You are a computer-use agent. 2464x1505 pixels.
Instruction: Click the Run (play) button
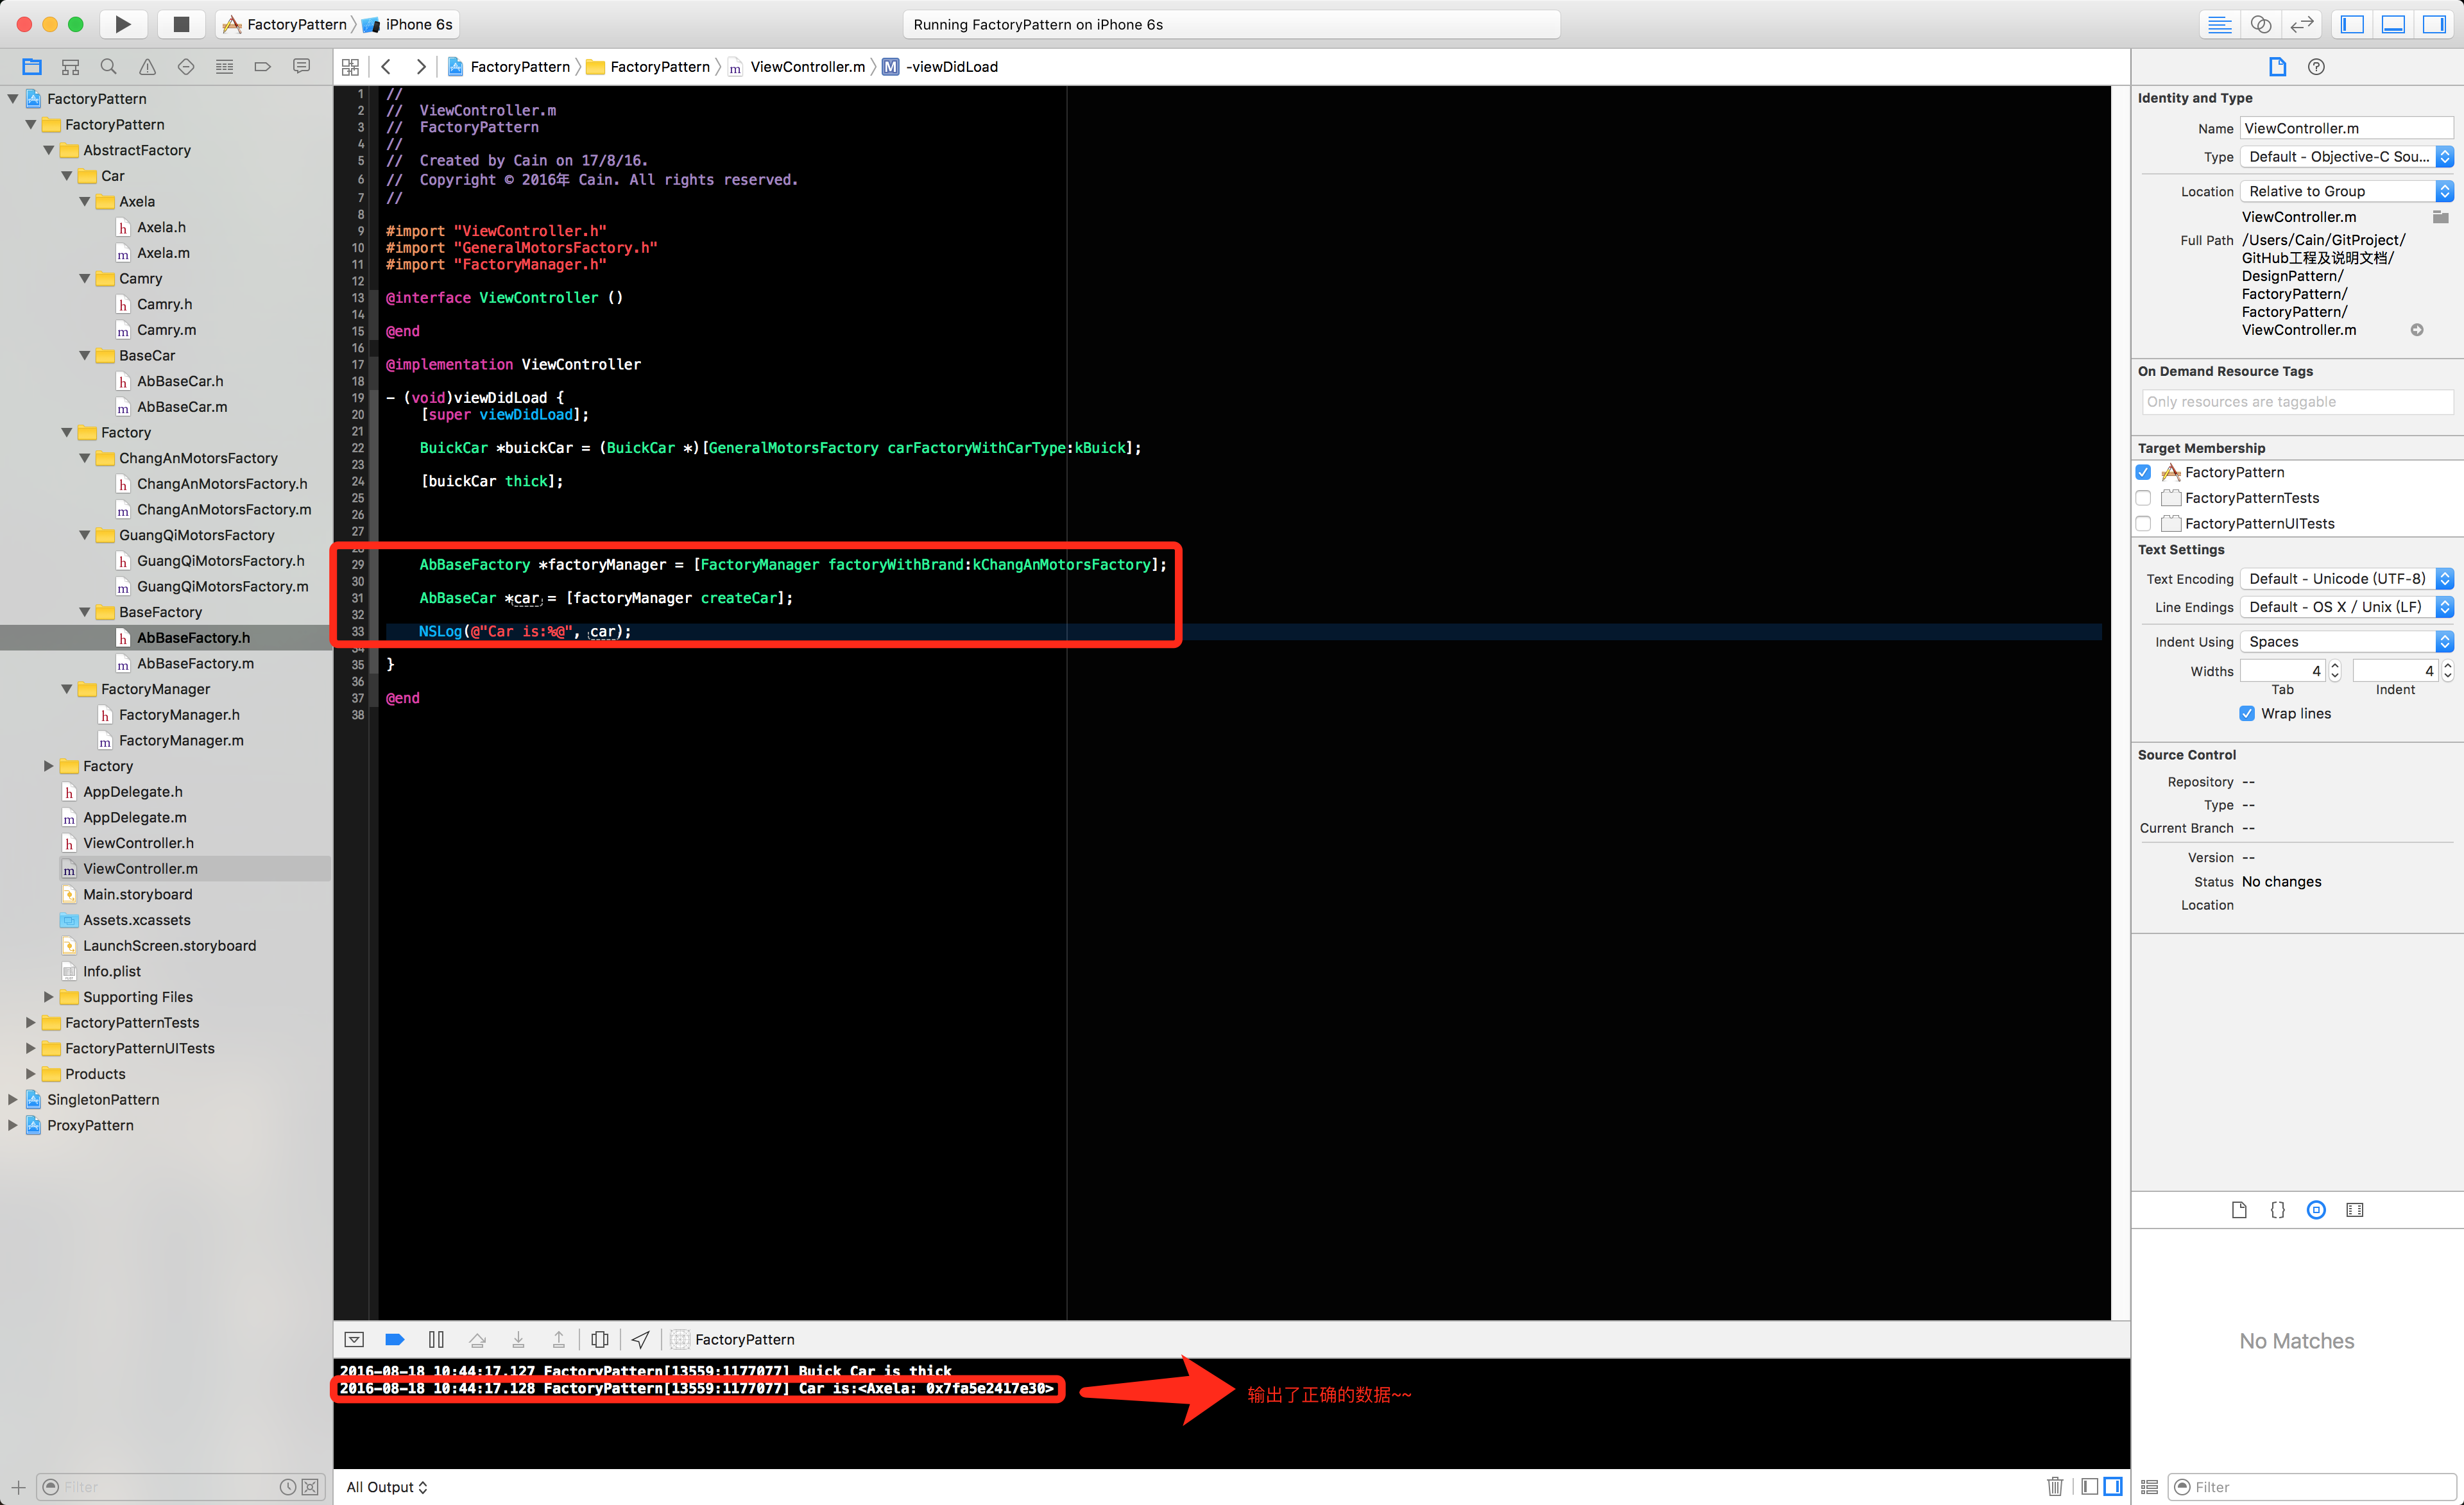tap(123, 24)
